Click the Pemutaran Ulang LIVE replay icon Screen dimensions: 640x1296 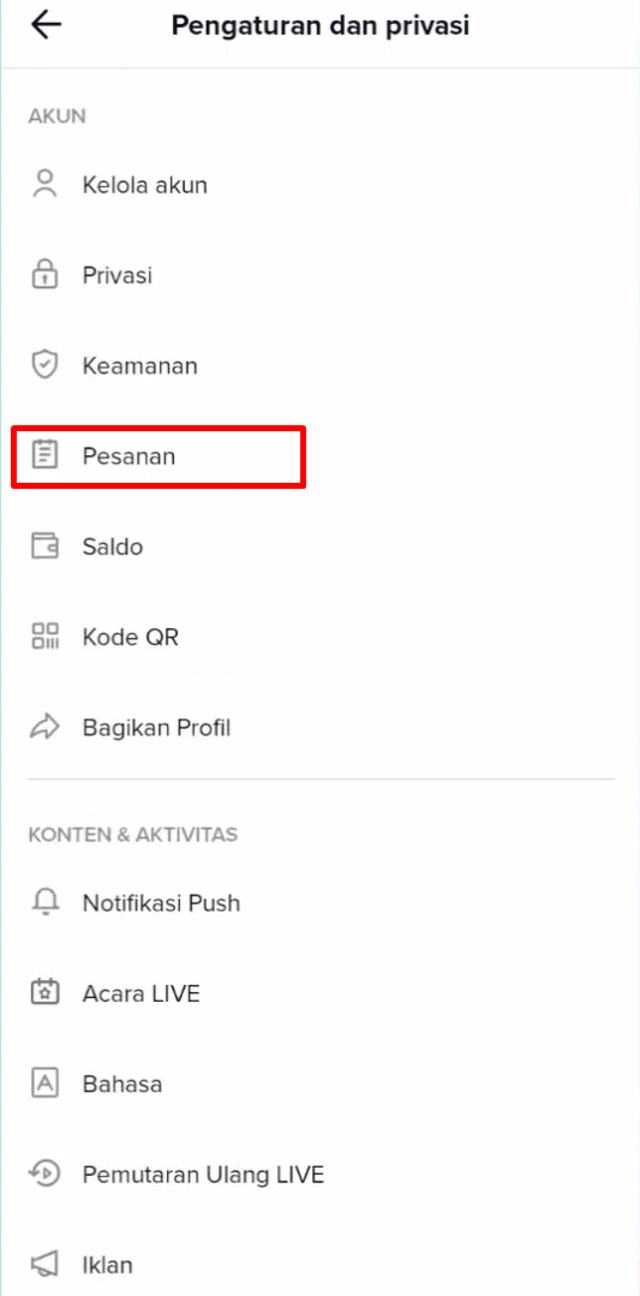point(44,1174)
